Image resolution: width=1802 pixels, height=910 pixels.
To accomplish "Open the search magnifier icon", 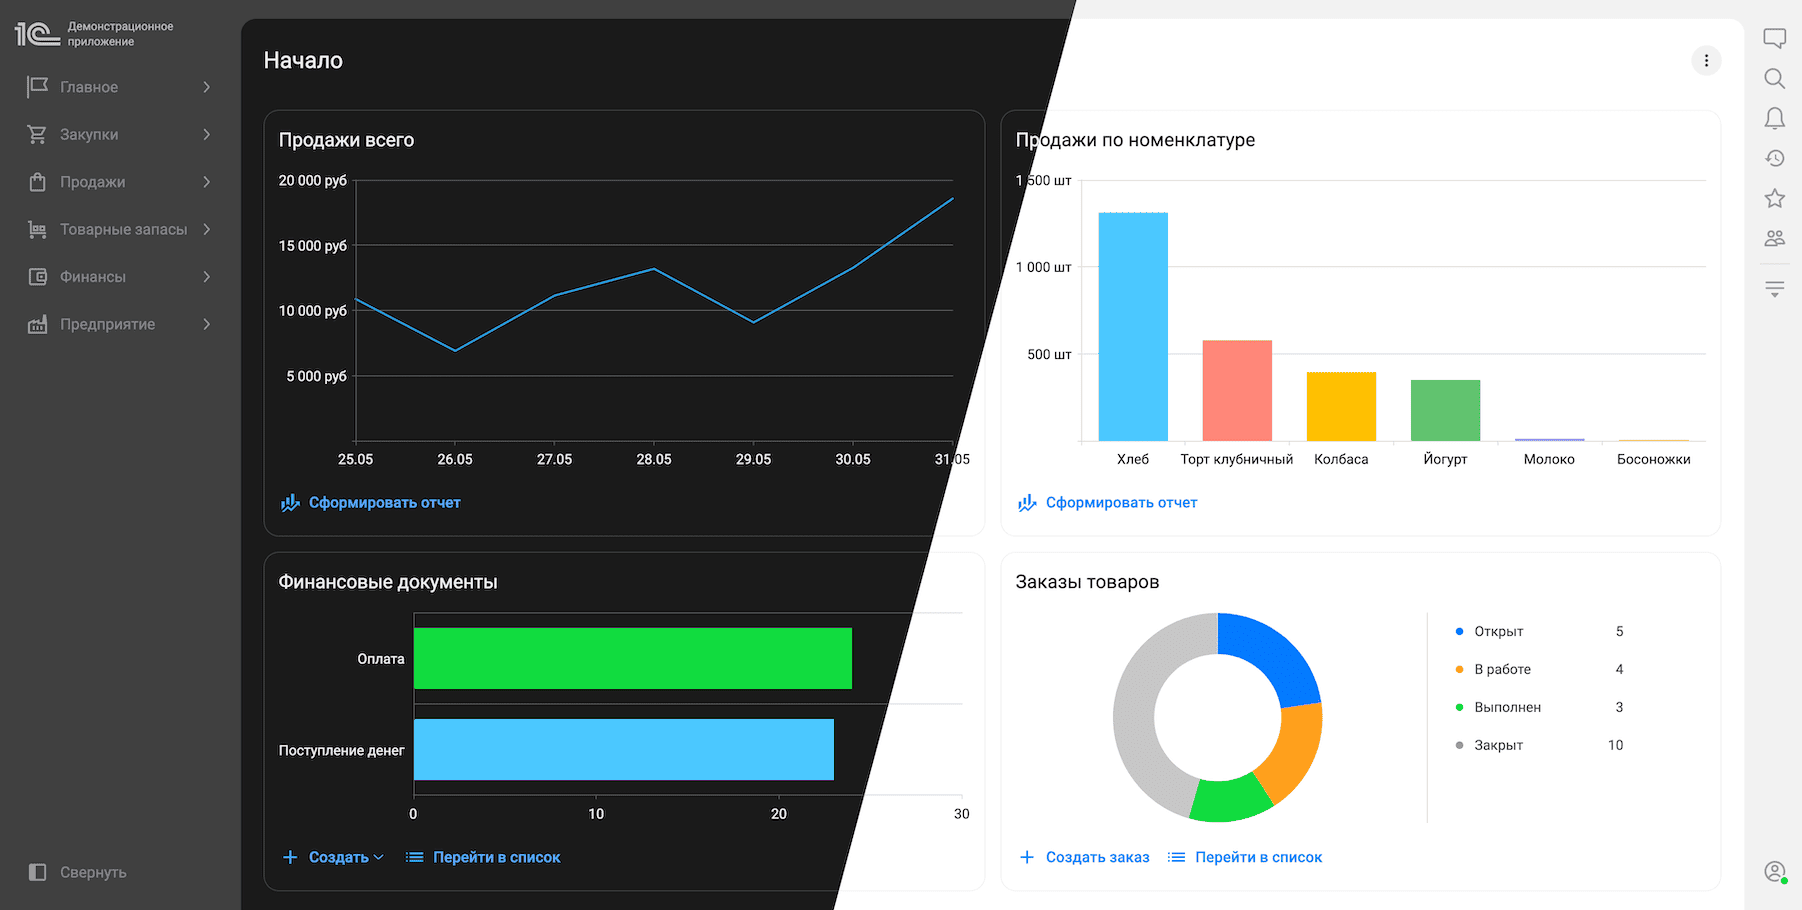I will [1774, 79].
